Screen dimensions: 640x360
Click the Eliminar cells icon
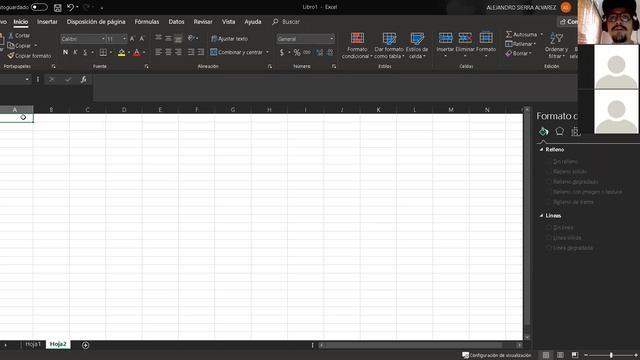(x=465, y=38)
